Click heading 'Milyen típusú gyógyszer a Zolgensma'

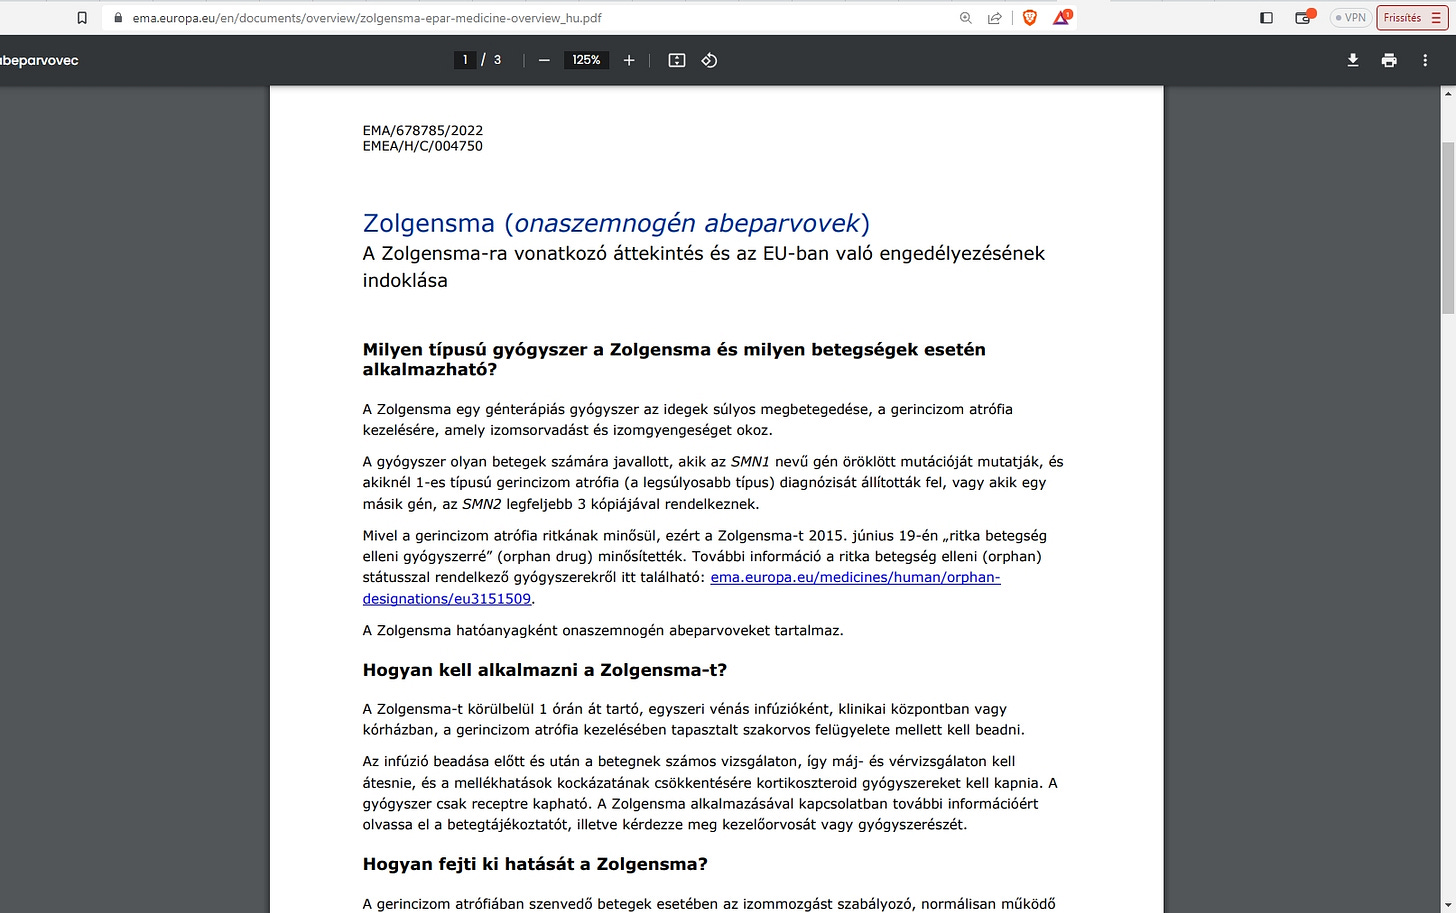pos(674,359)
